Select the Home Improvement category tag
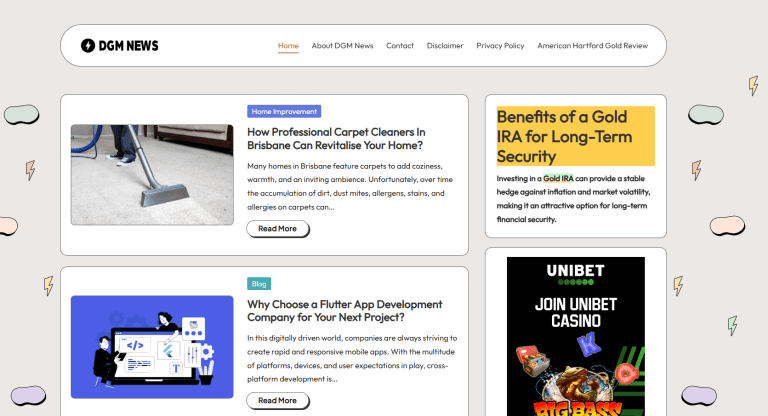 pyautogui.click(x=284, y=111)
